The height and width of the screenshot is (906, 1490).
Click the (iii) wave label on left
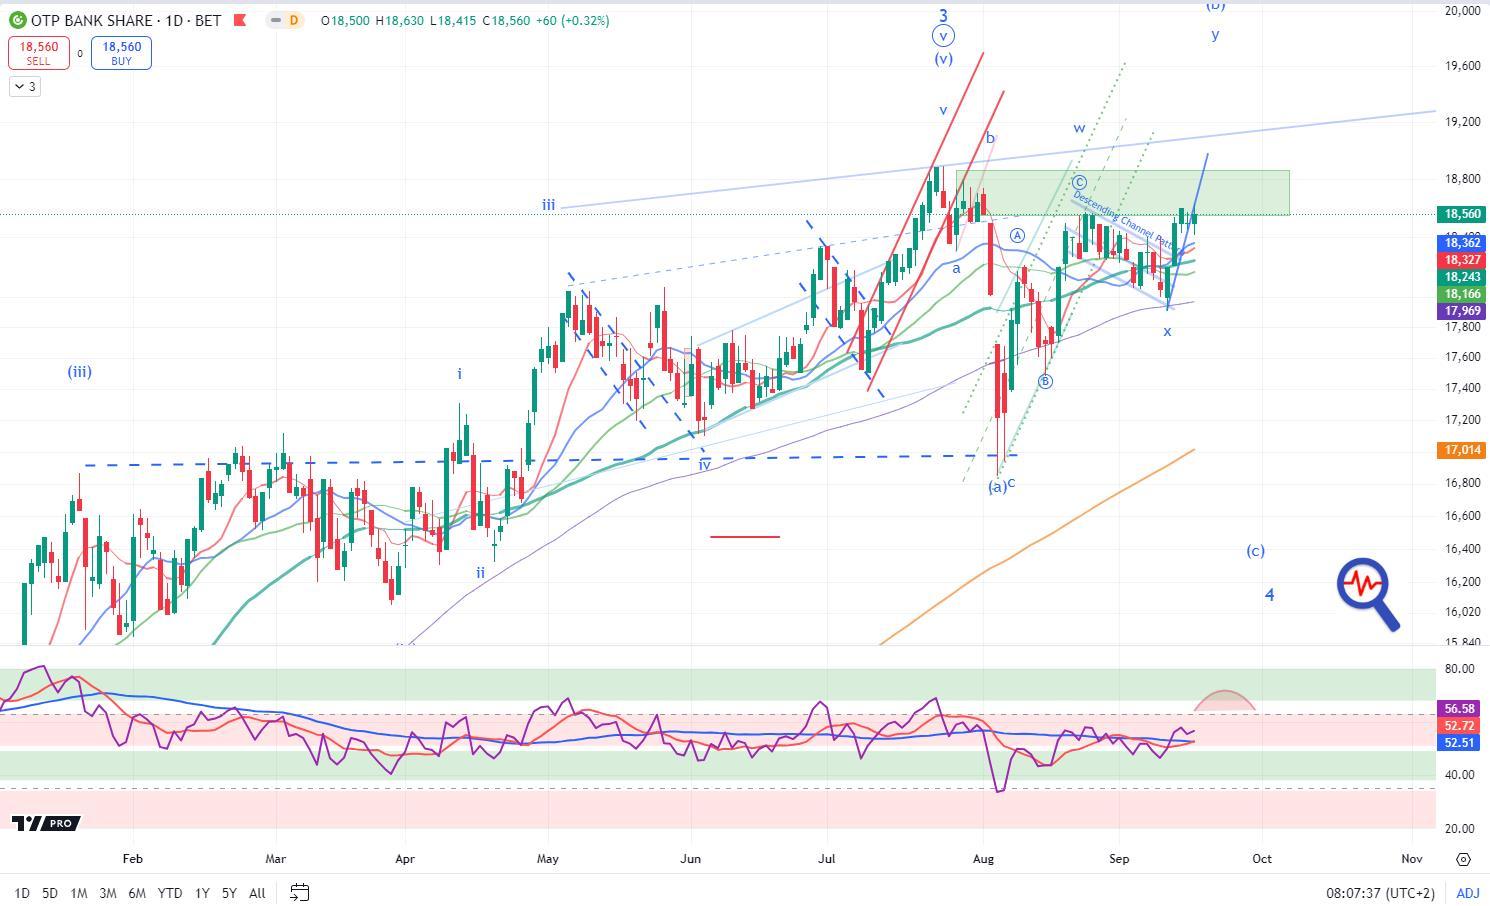(80, 372)
